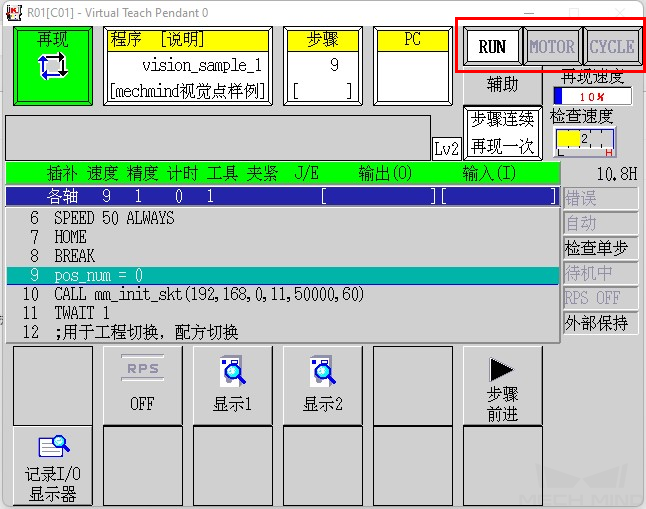Select program line 6 SPEED 50 ALWAYS

pos(283,218)
